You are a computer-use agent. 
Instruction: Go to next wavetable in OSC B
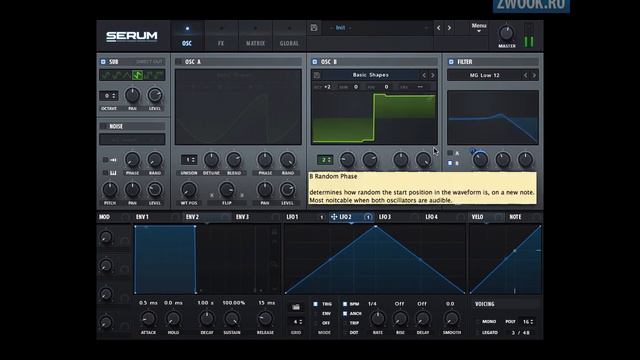click(x=433, y=75)
